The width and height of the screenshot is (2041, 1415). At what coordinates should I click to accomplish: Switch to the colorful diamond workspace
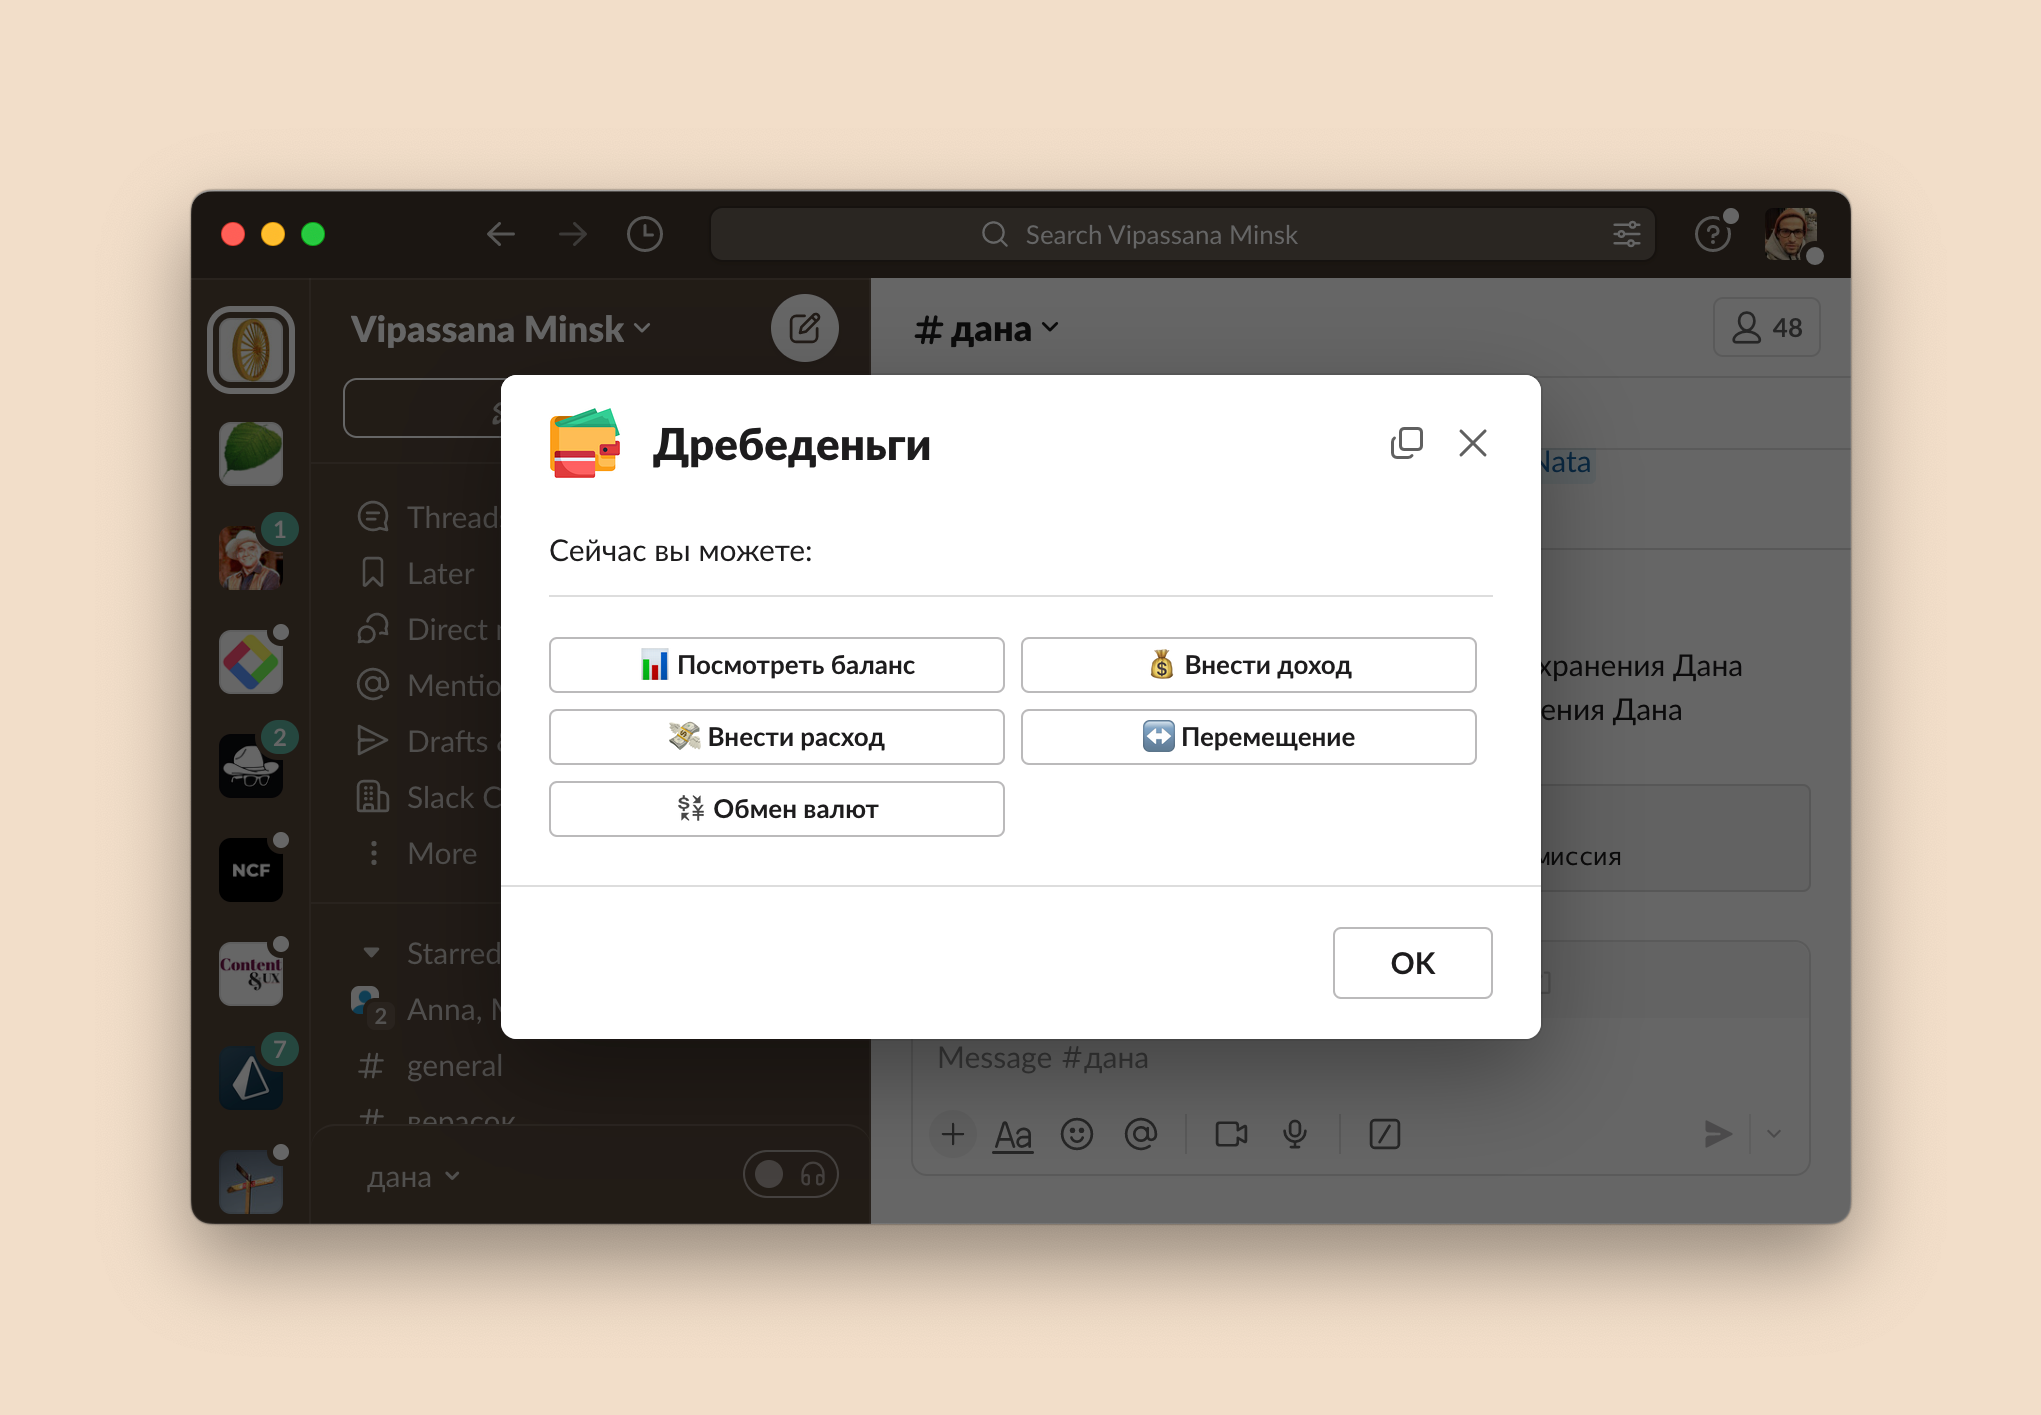click(251, 662)
